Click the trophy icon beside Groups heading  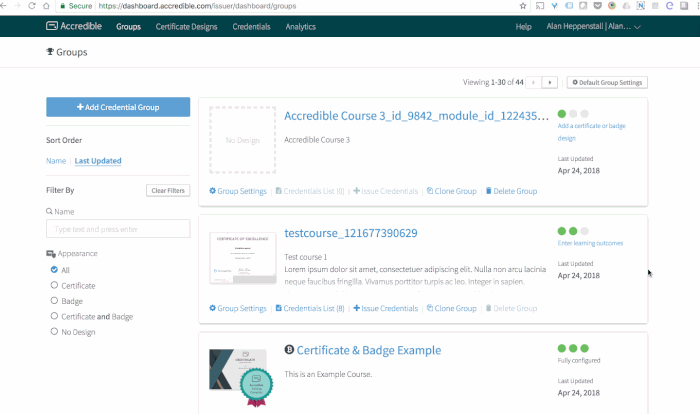click(50, 52)
